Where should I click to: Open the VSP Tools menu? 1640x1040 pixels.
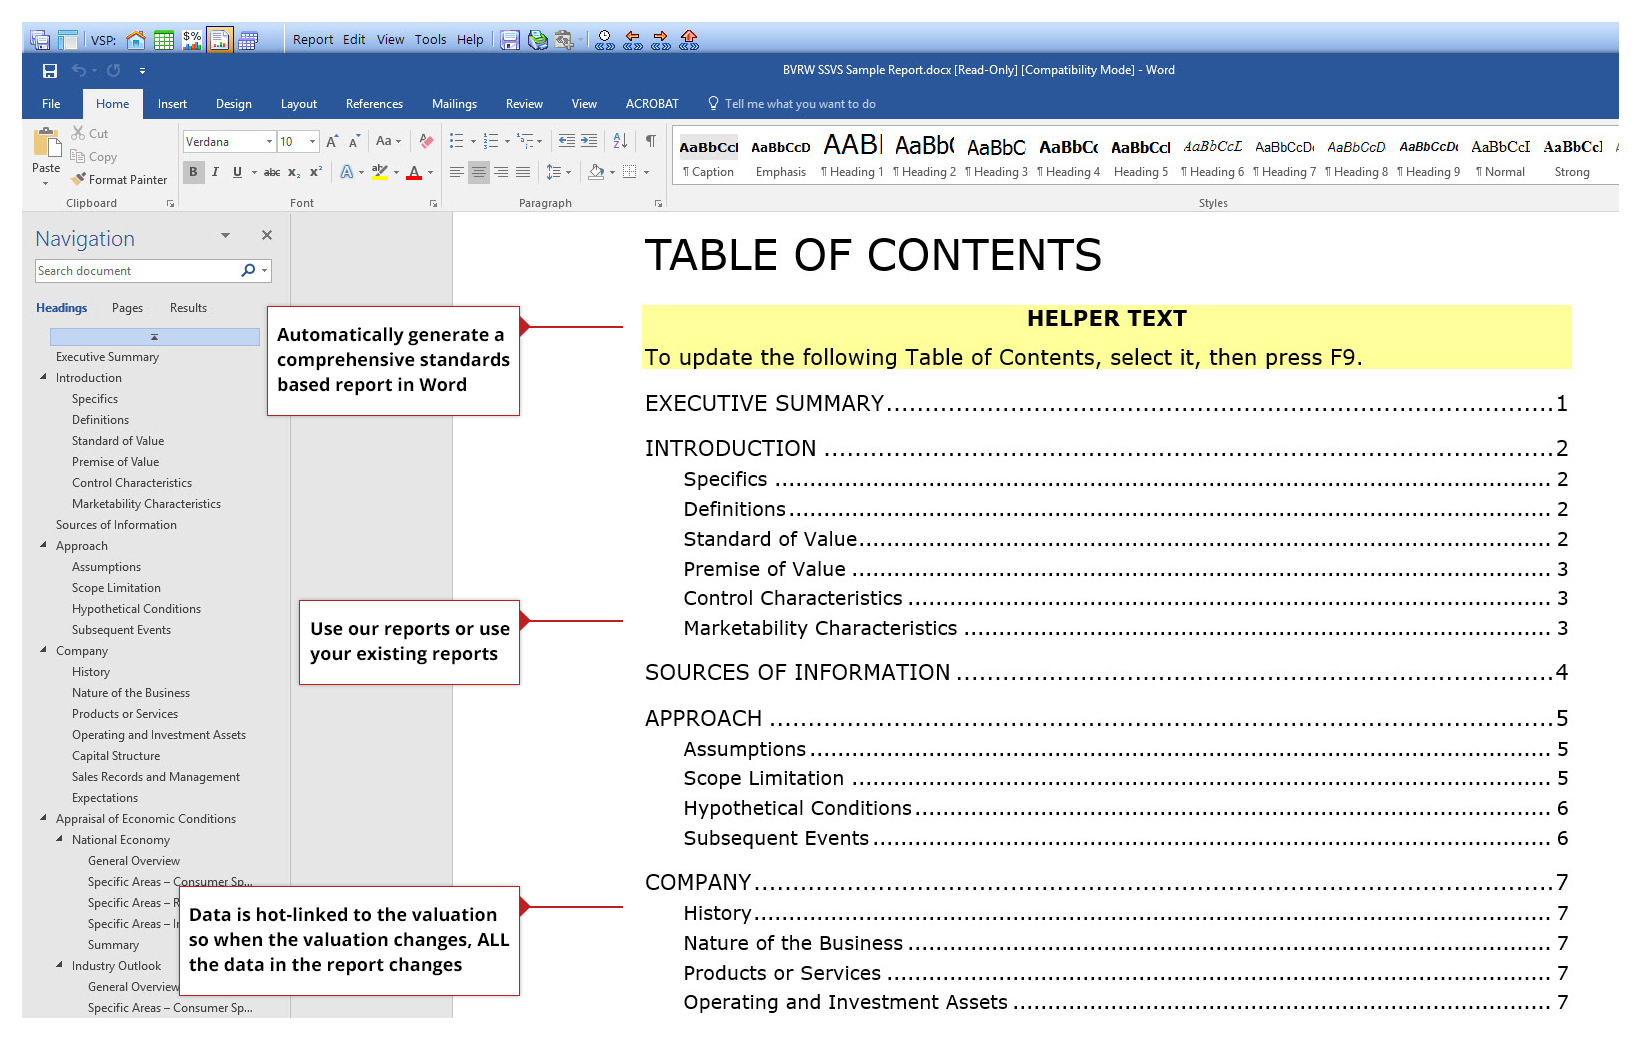click(x=430, y=40)
